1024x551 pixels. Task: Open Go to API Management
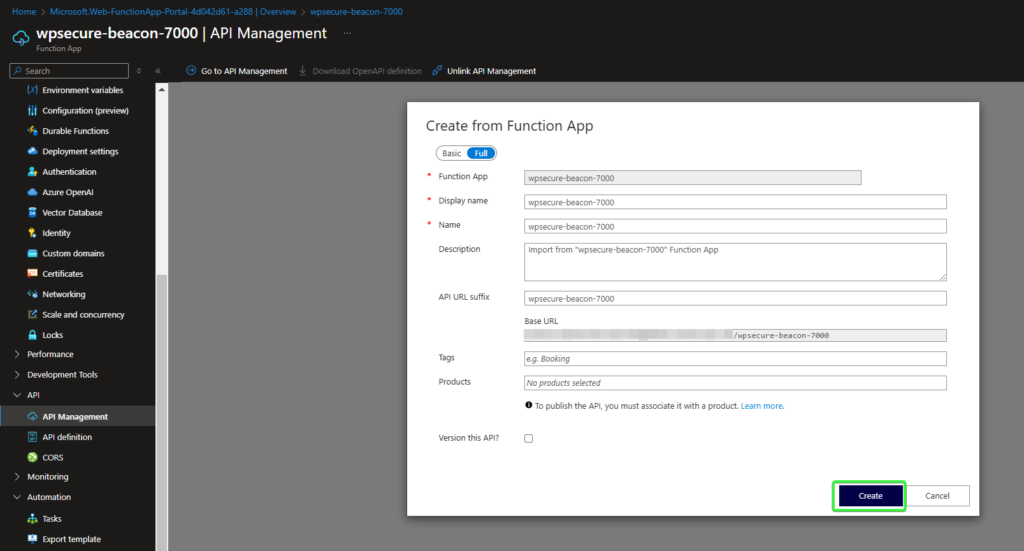pos(236,71)
